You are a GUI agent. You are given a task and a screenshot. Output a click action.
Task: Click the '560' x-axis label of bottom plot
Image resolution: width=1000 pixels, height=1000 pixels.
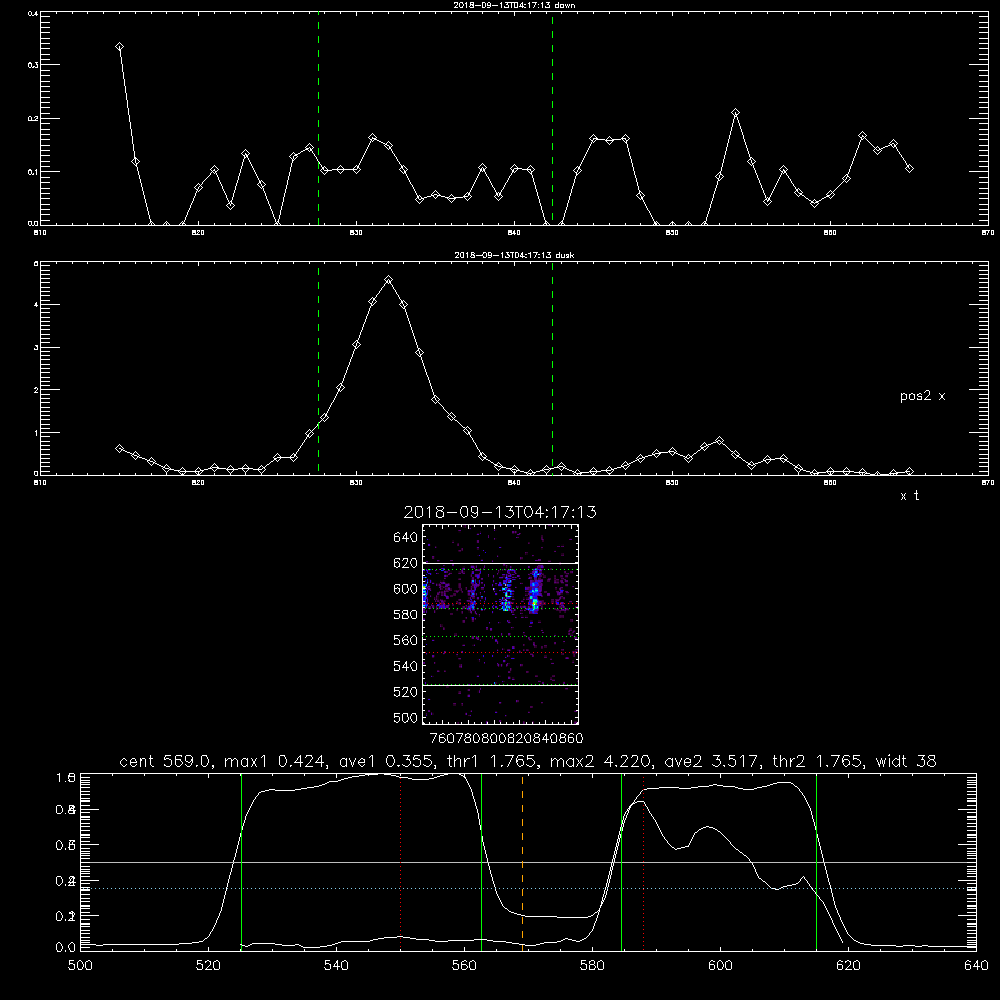pyautogui.click(x=464, y=966)
